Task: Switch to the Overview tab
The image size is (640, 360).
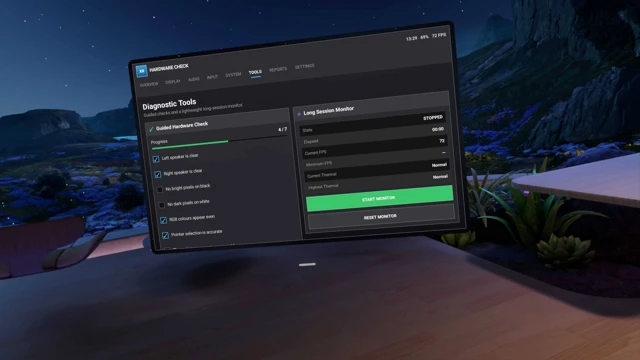Action: [x=149, y=84]
